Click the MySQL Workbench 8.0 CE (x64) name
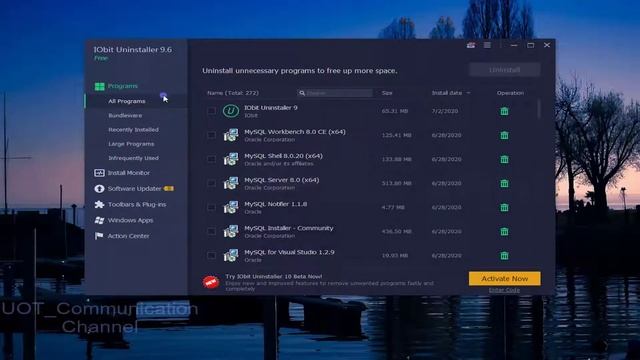 295,132
